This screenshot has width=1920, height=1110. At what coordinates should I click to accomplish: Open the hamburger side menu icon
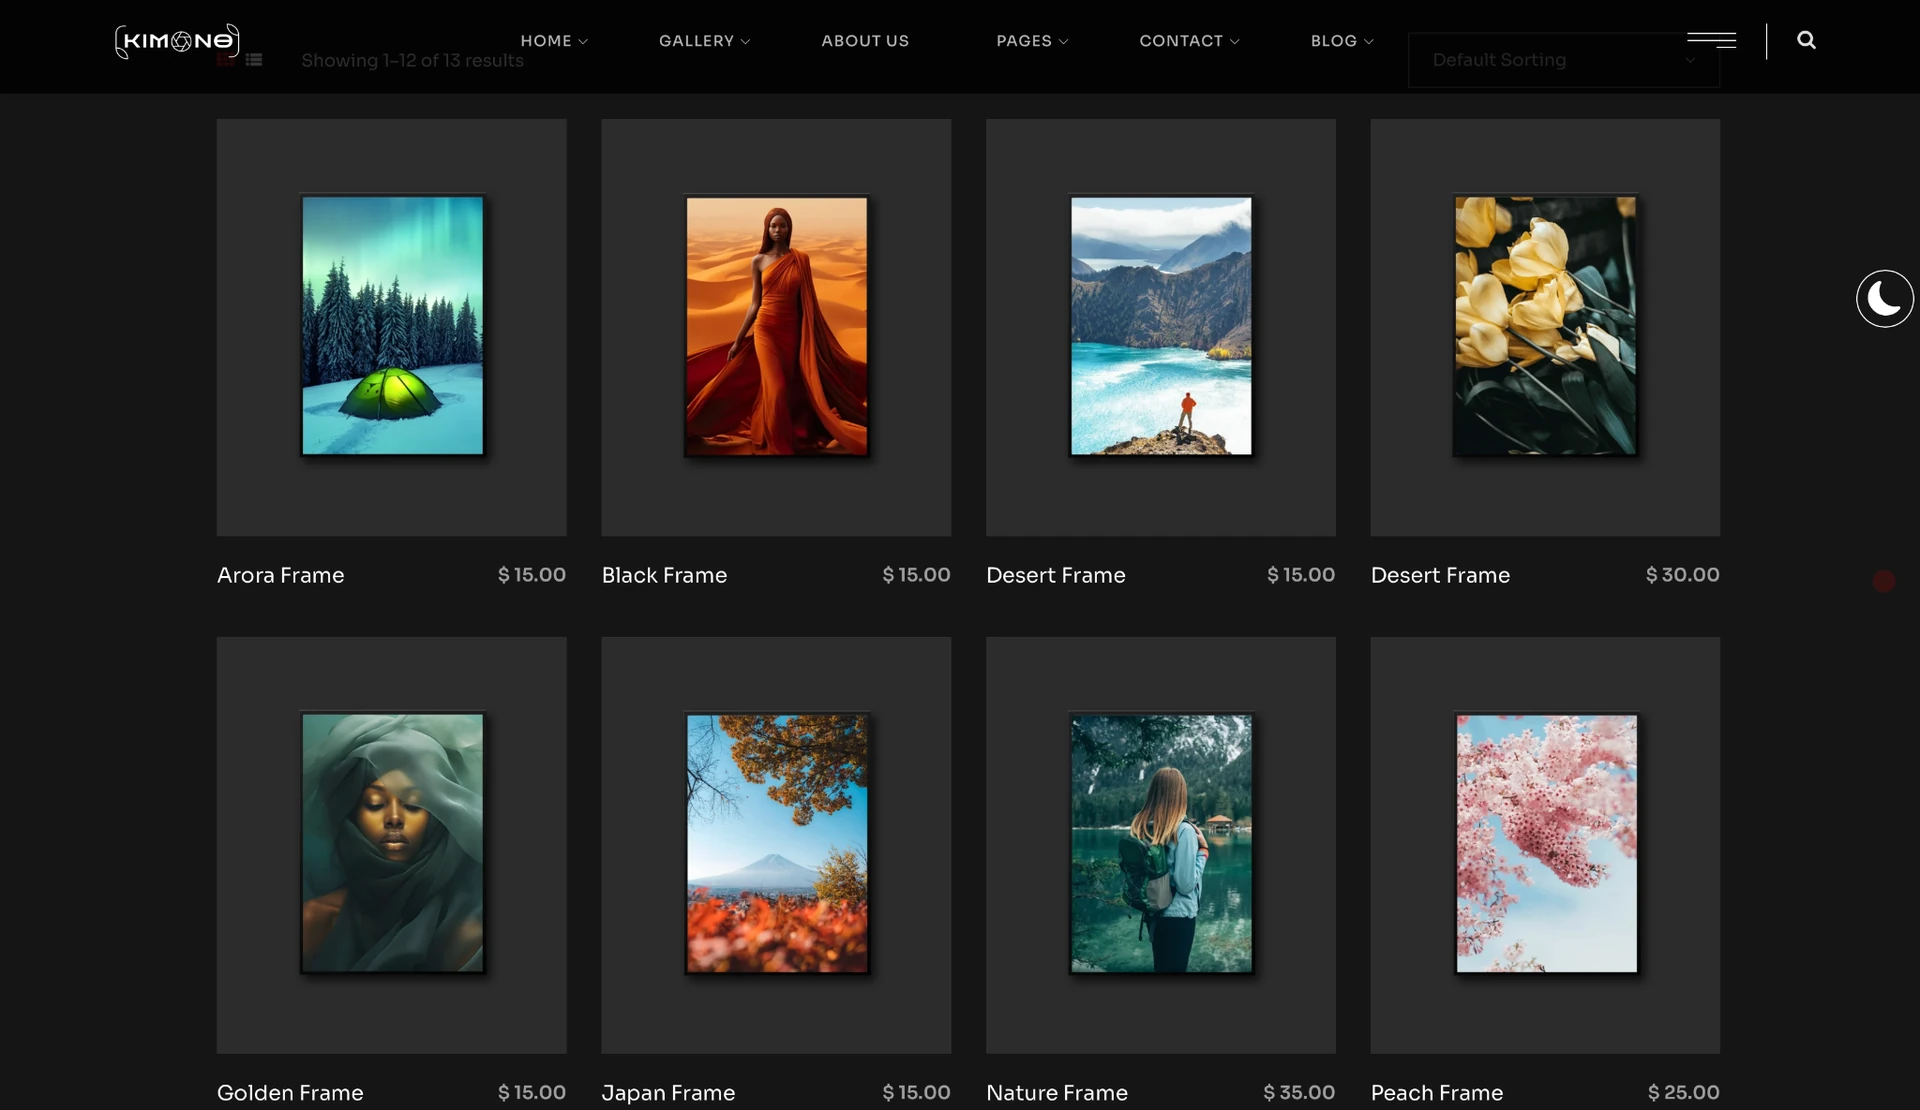1711,40
